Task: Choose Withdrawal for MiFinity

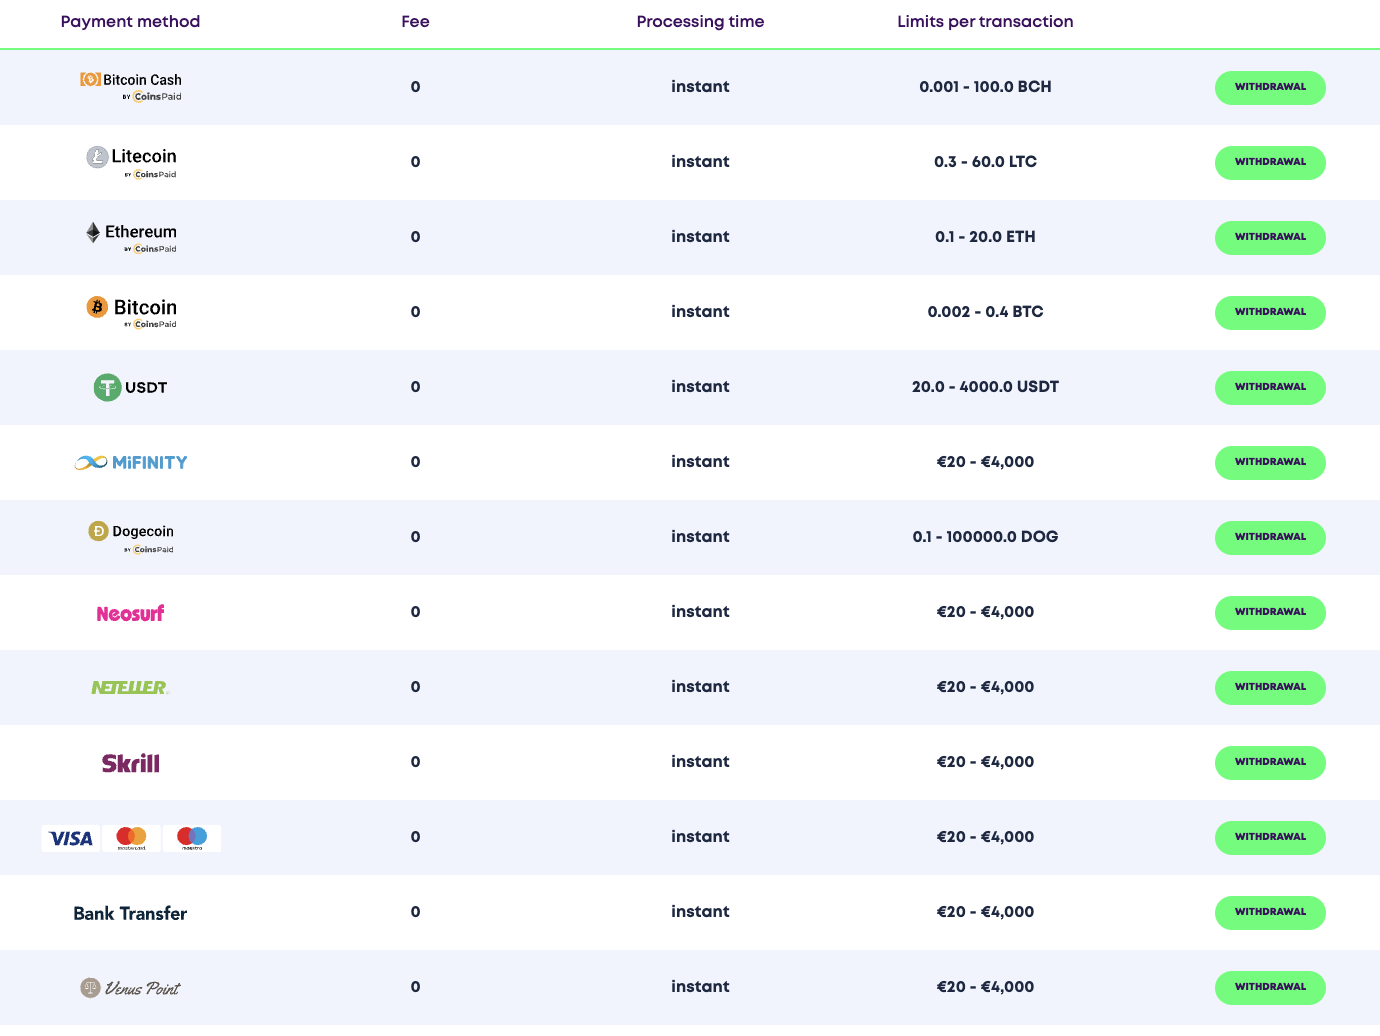Action: (1270, 462)
